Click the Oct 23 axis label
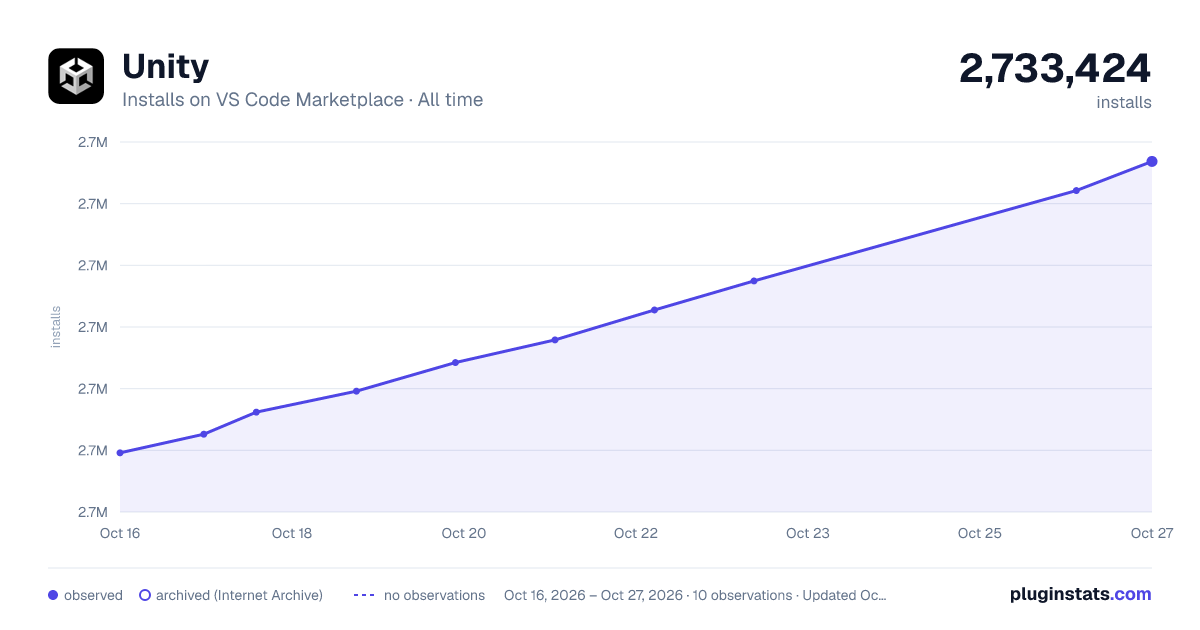This screenshot has height=630, width=1200. tap(808, 533)
